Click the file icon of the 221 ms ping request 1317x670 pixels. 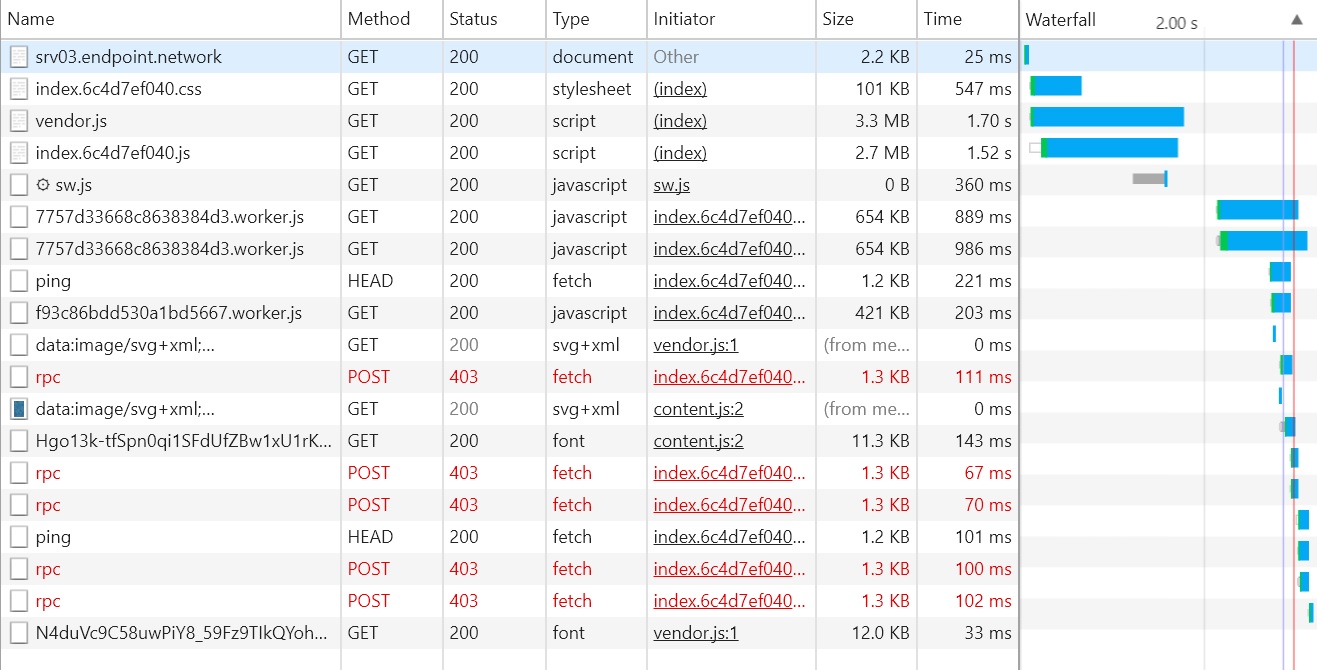pyautogui.click(x=18, y=281)
